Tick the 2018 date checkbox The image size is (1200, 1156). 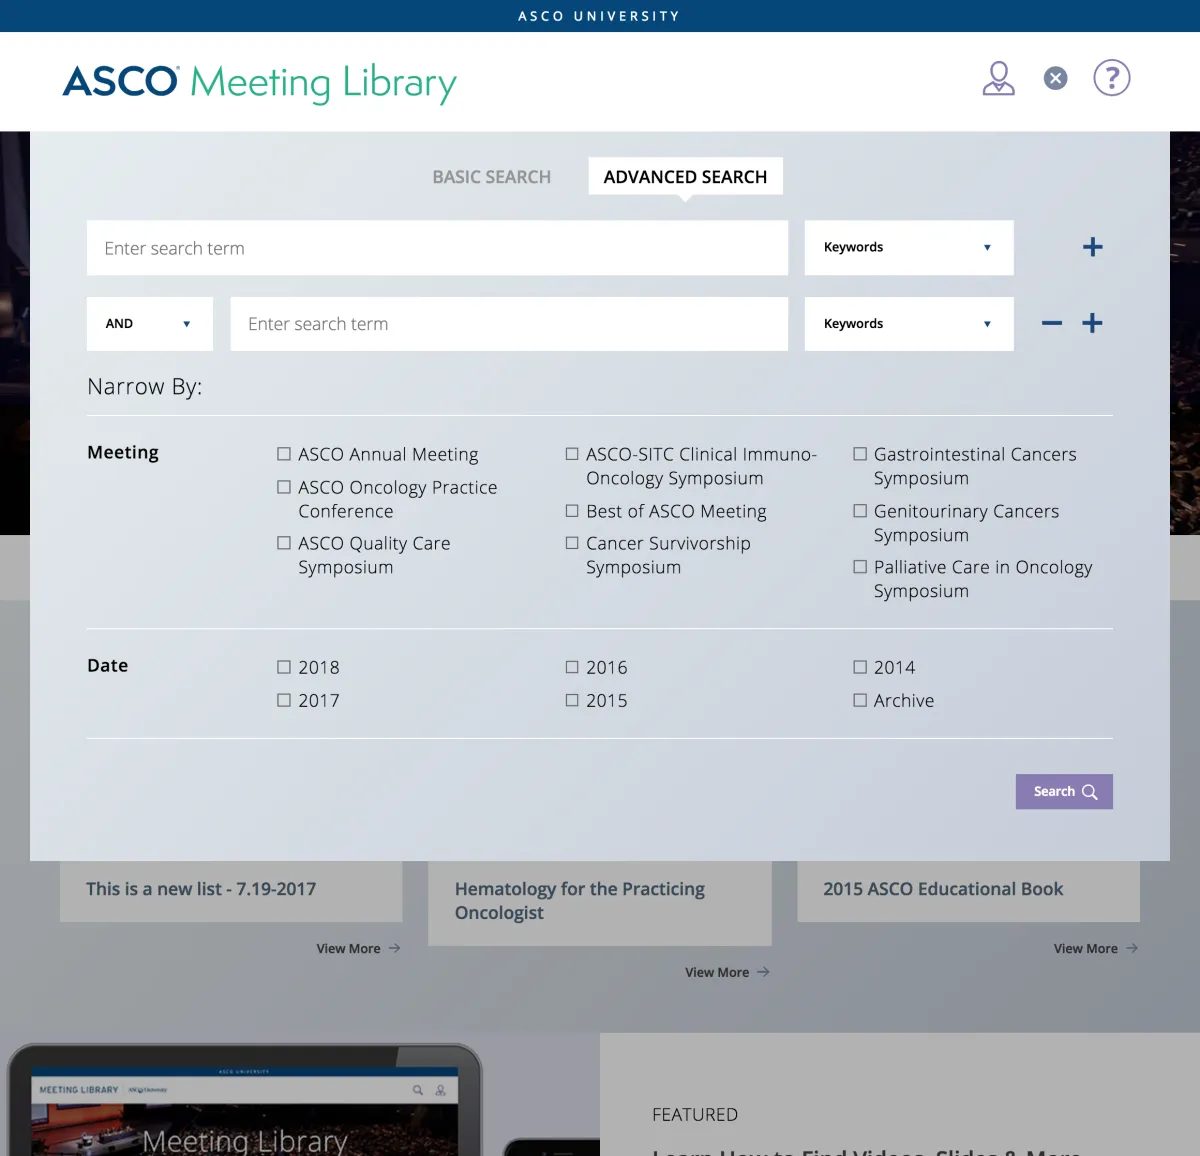pyautogui.click(x=284, y=667)
